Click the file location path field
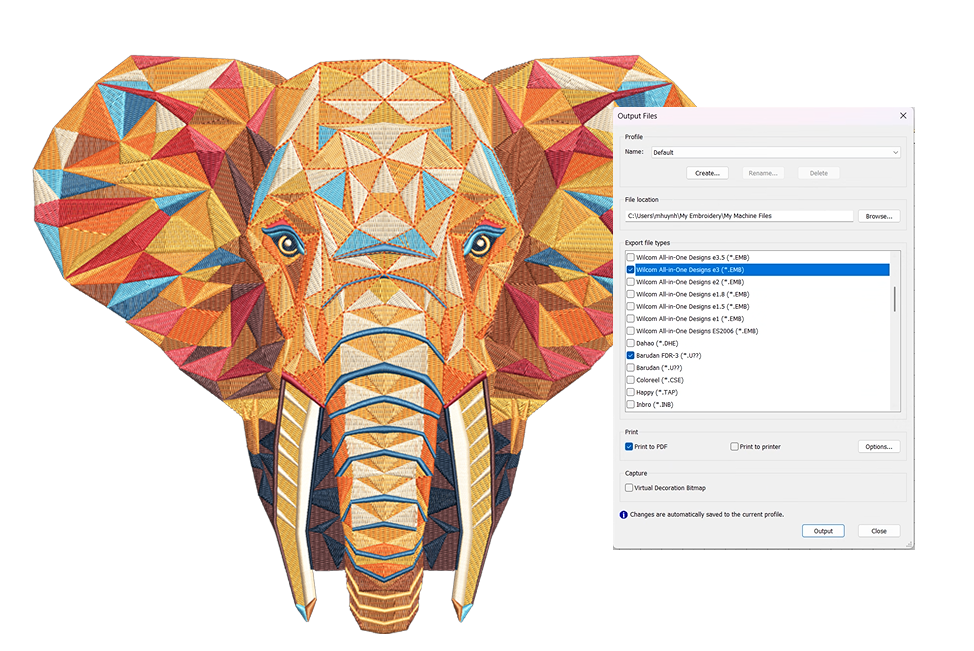The image size is (974, 651). (738, 216)
